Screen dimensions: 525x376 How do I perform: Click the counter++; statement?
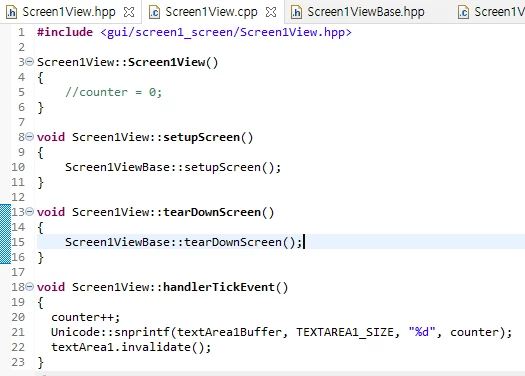(85, 317)
